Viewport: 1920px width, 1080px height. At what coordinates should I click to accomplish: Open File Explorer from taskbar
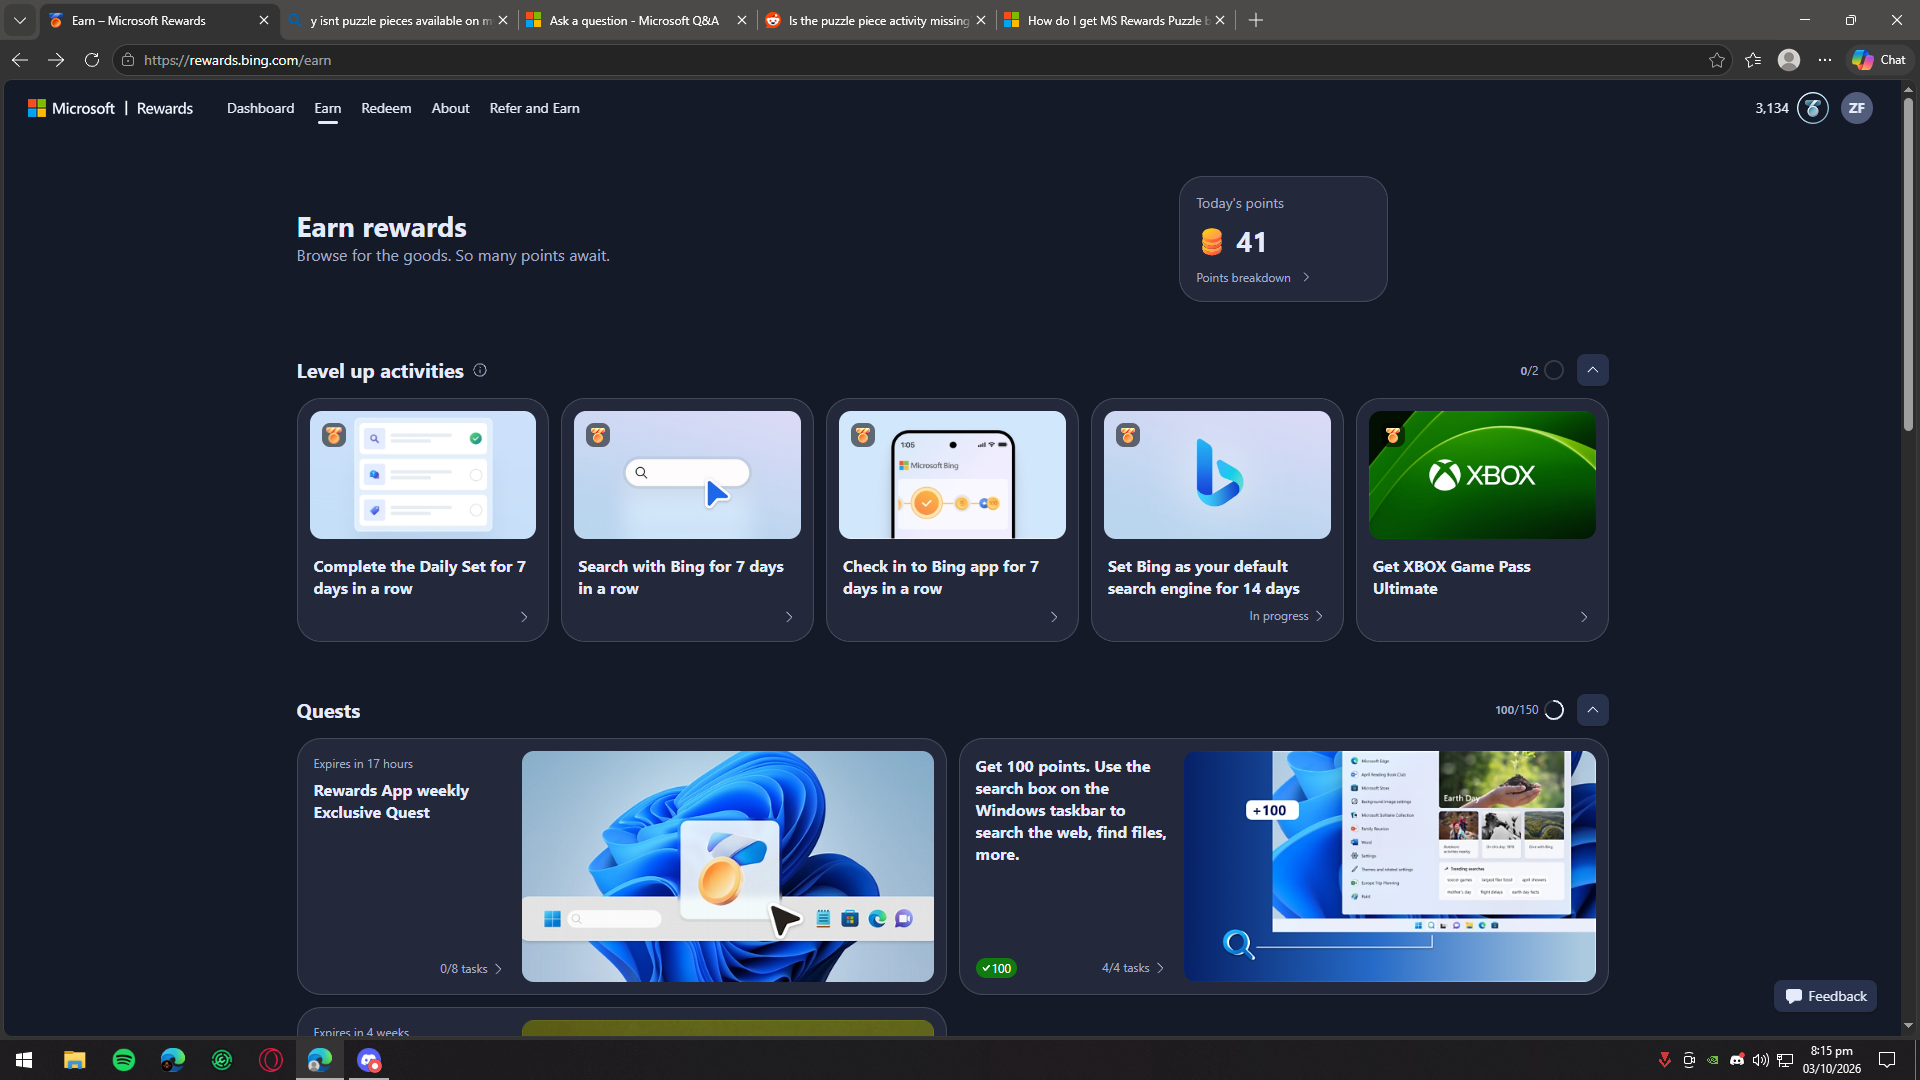point(75,1060)
